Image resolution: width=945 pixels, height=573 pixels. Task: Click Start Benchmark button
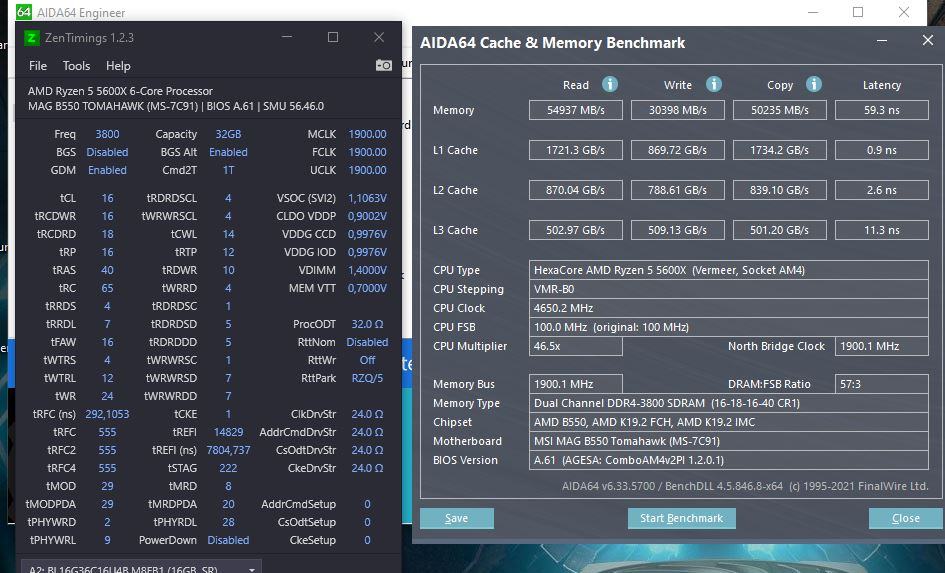[x=682, y=518]
